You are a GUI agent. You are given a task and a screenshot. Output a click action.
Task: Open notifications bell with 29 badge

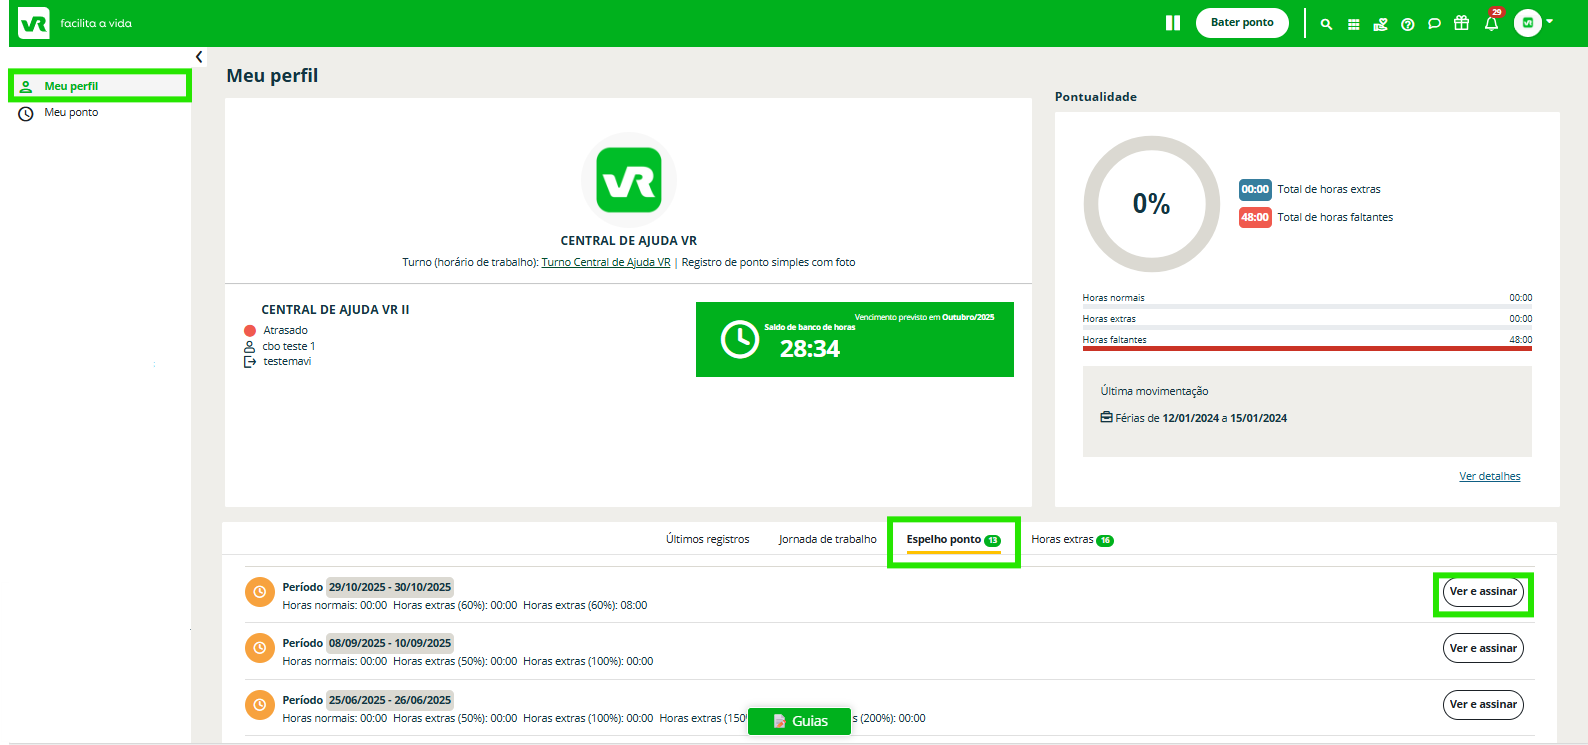1491,24
